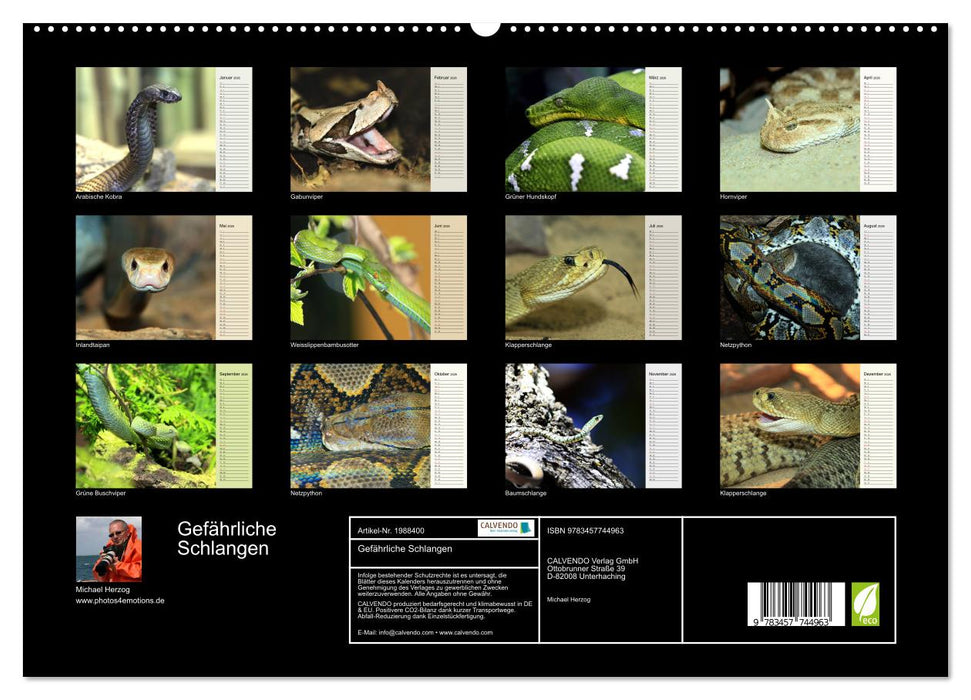The width and height of the screenshot is (971, 700).
Task: Open the Arabische Kobra January photo
Action: (146, 129)
